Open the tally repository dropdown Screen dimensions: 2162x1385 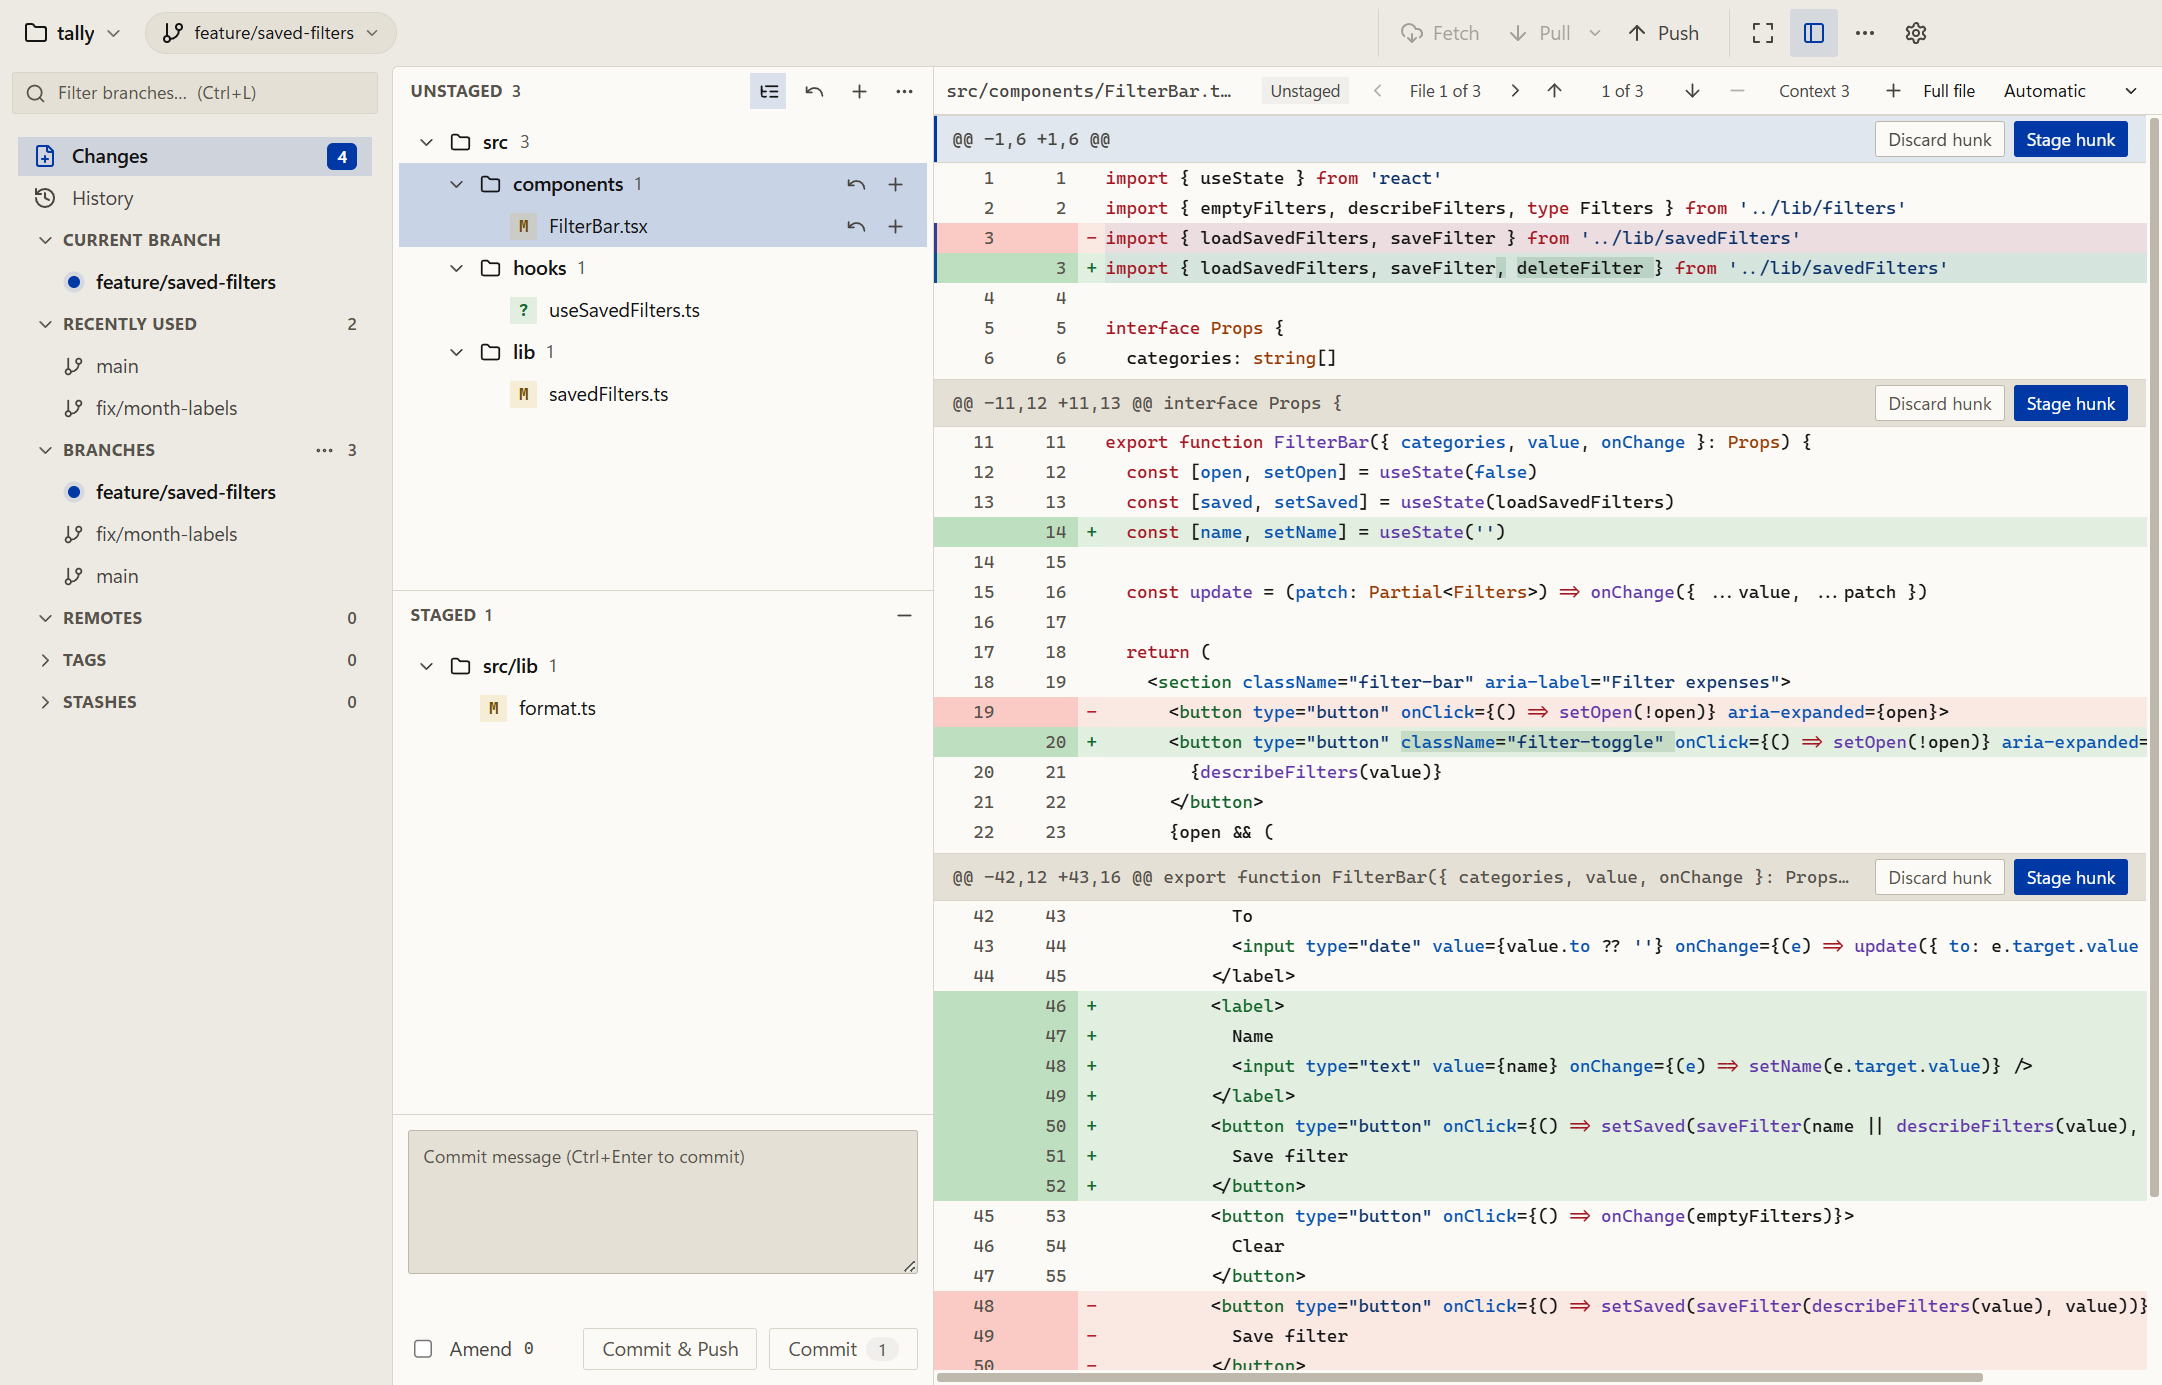click(x=72, y=33)
